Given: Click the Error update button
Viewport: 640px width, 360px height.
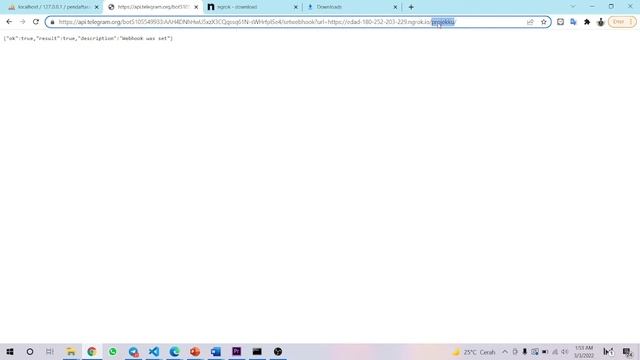Looking at the screenshot, I should 622,22.
